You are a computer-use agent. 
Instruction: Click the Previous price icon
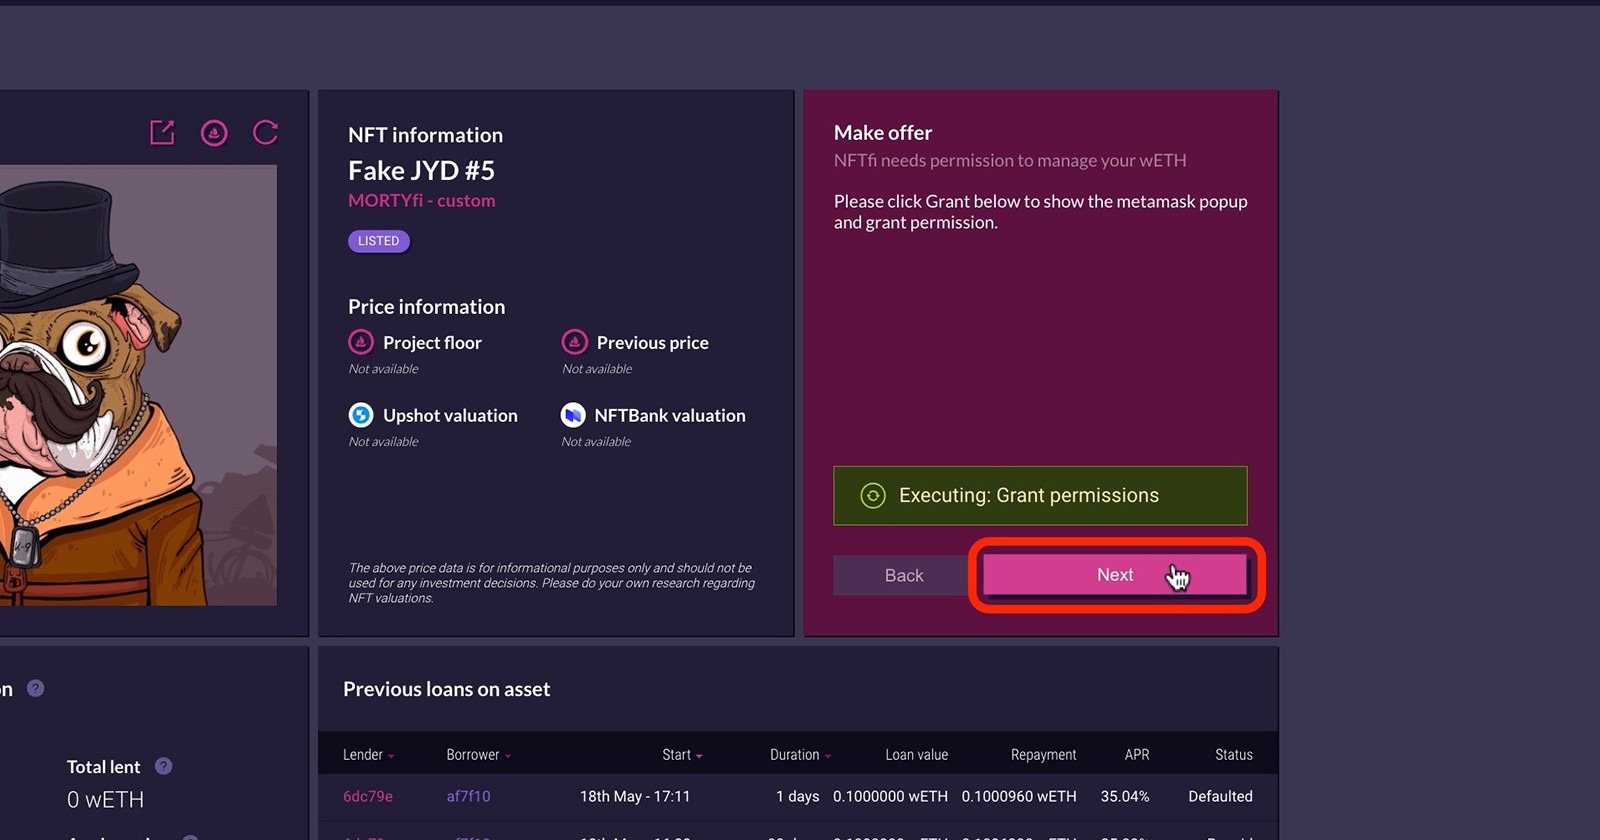coord(574,342)
